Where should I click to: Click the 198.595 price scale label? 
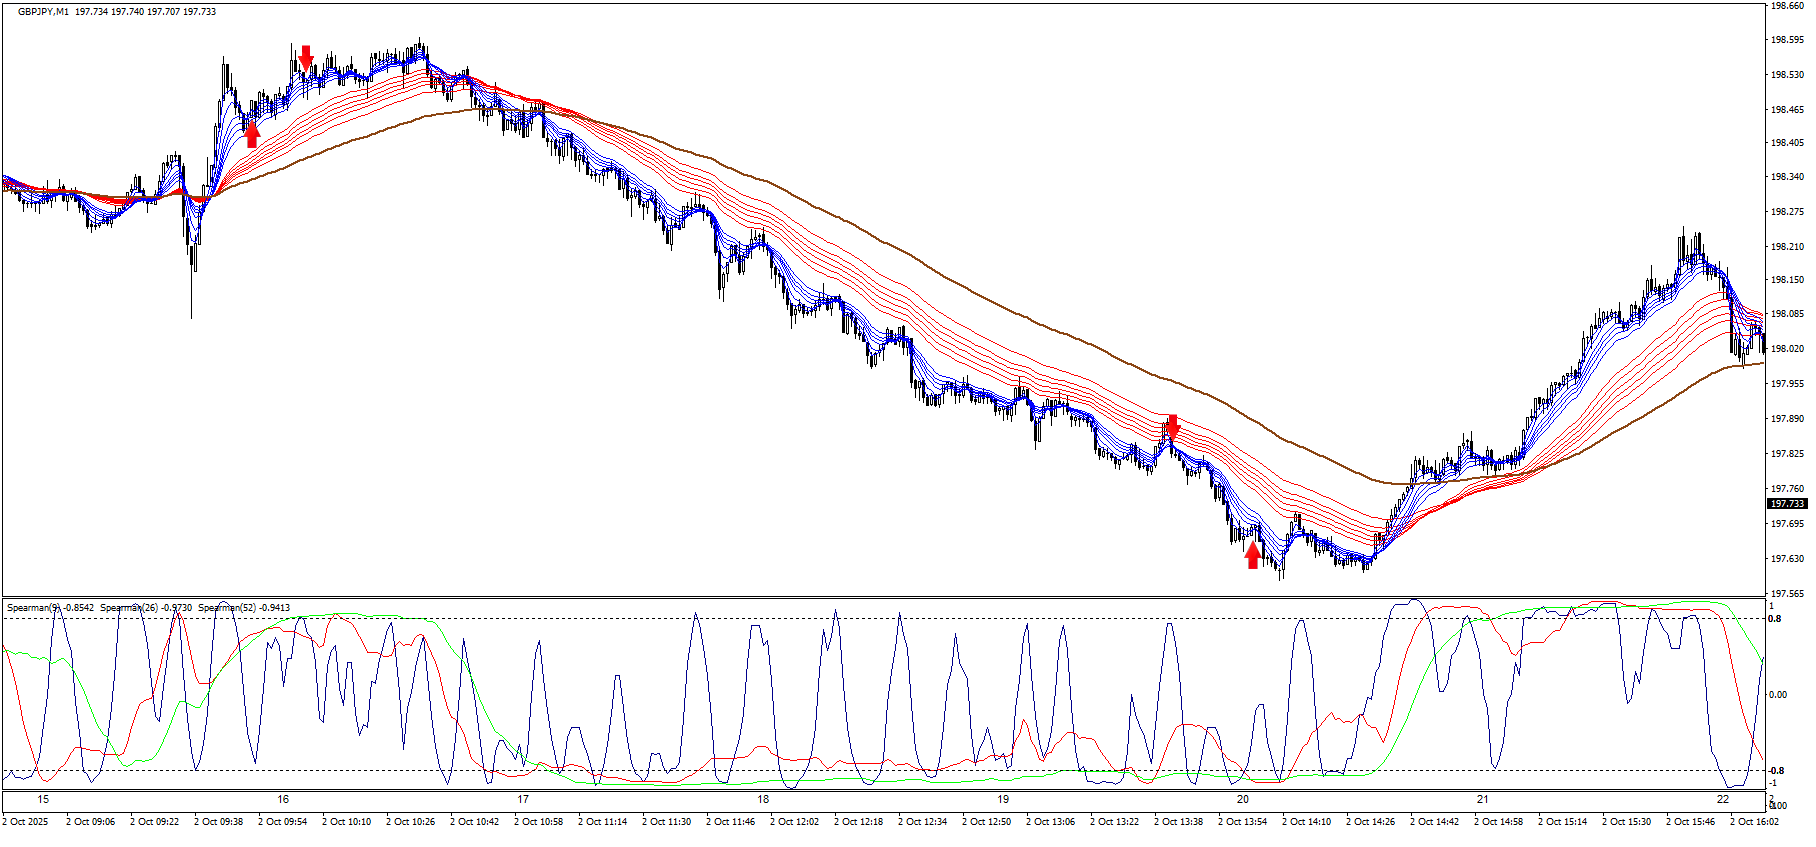(1787, 40)
